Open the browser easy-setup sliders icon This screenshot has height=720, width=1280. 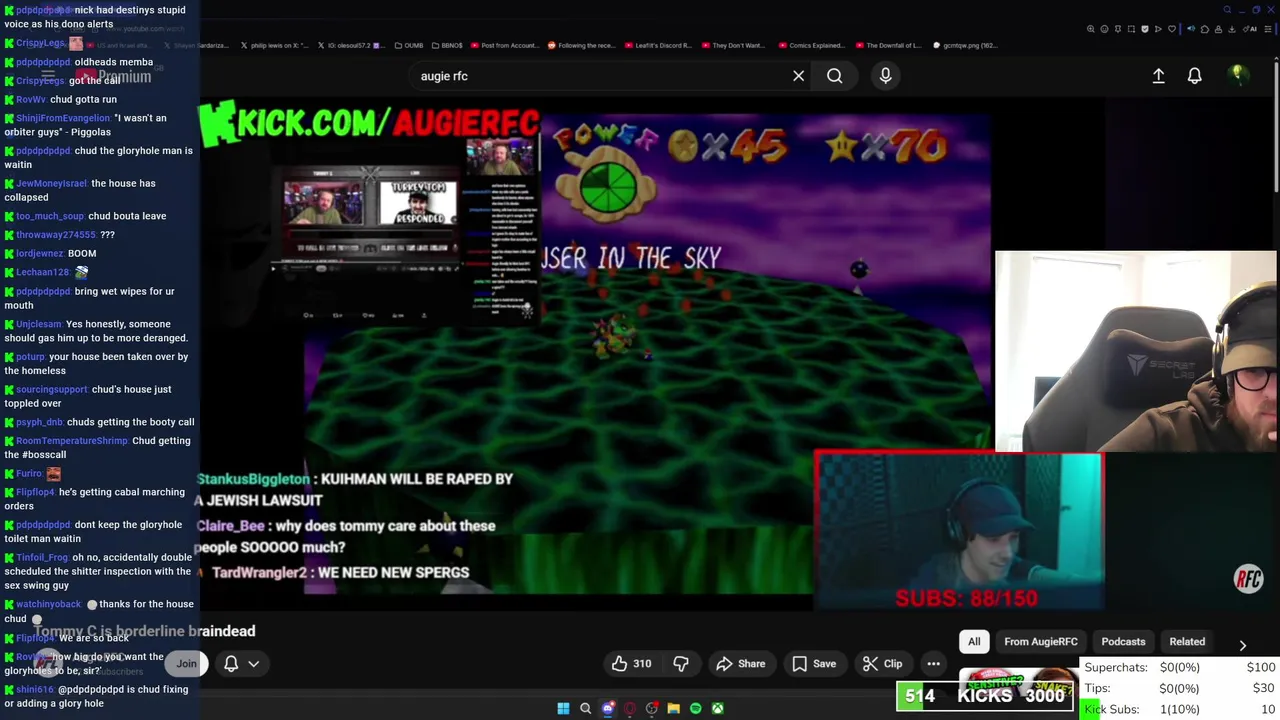tap(1268, 29)
